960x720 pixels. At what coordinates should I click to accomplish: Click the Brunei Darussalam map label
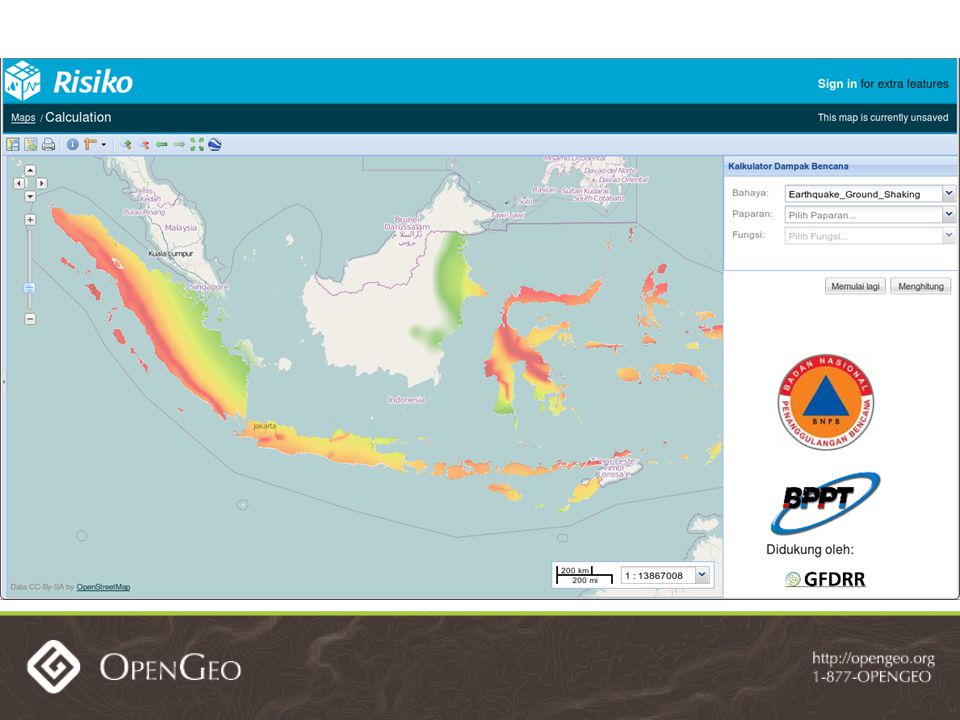click(407, 223)
